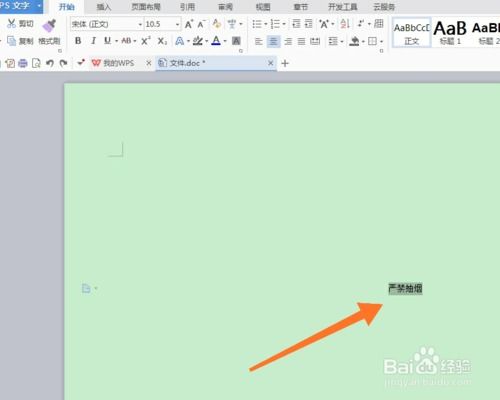Click the Undo arrow
Image resolution: width=500 pixels, height=400 pixels.
50,63
